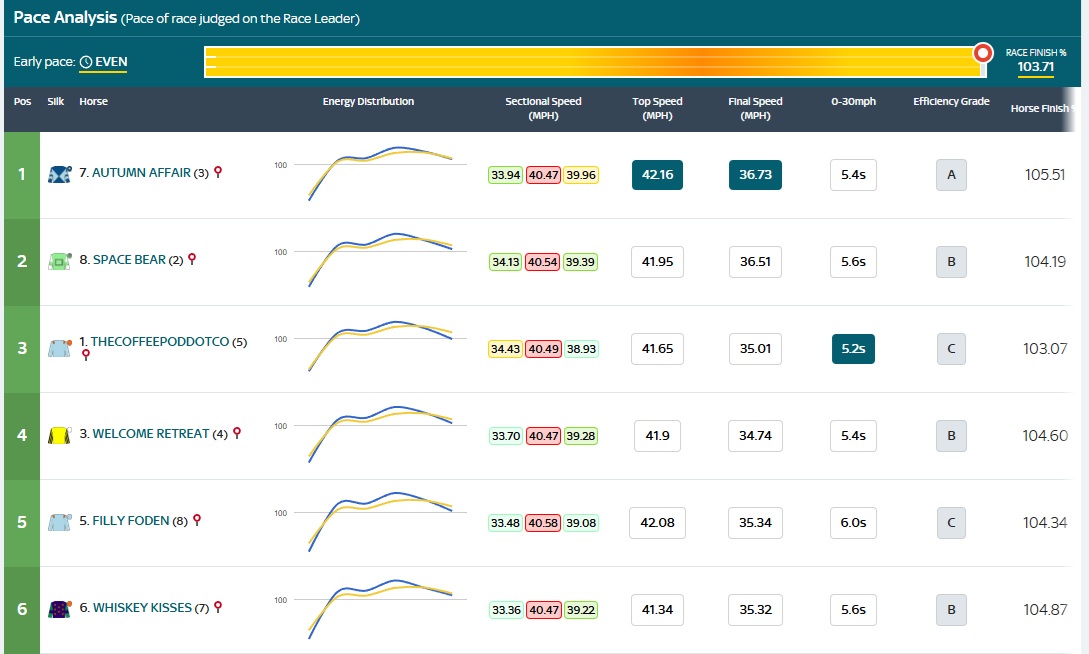Click Thecoffeepoddotco's 5.2s acceleration box
Image resolution: width=1089 pixels, height=654 pixels.
853,349
